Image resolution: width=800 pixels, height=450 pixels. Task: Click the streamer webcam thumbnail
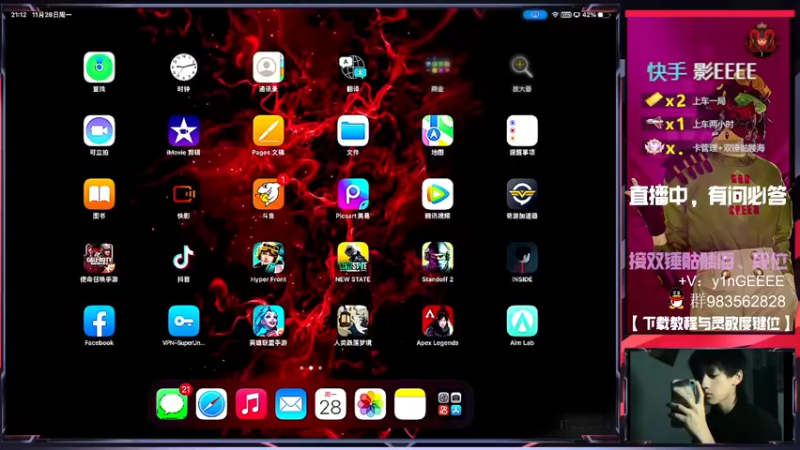(x=709, y=396)
